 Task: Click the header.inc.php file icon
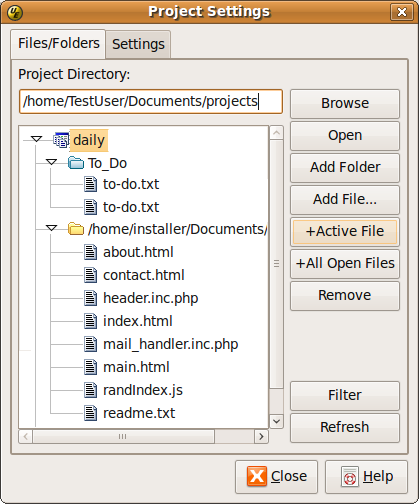click(91, 298)
